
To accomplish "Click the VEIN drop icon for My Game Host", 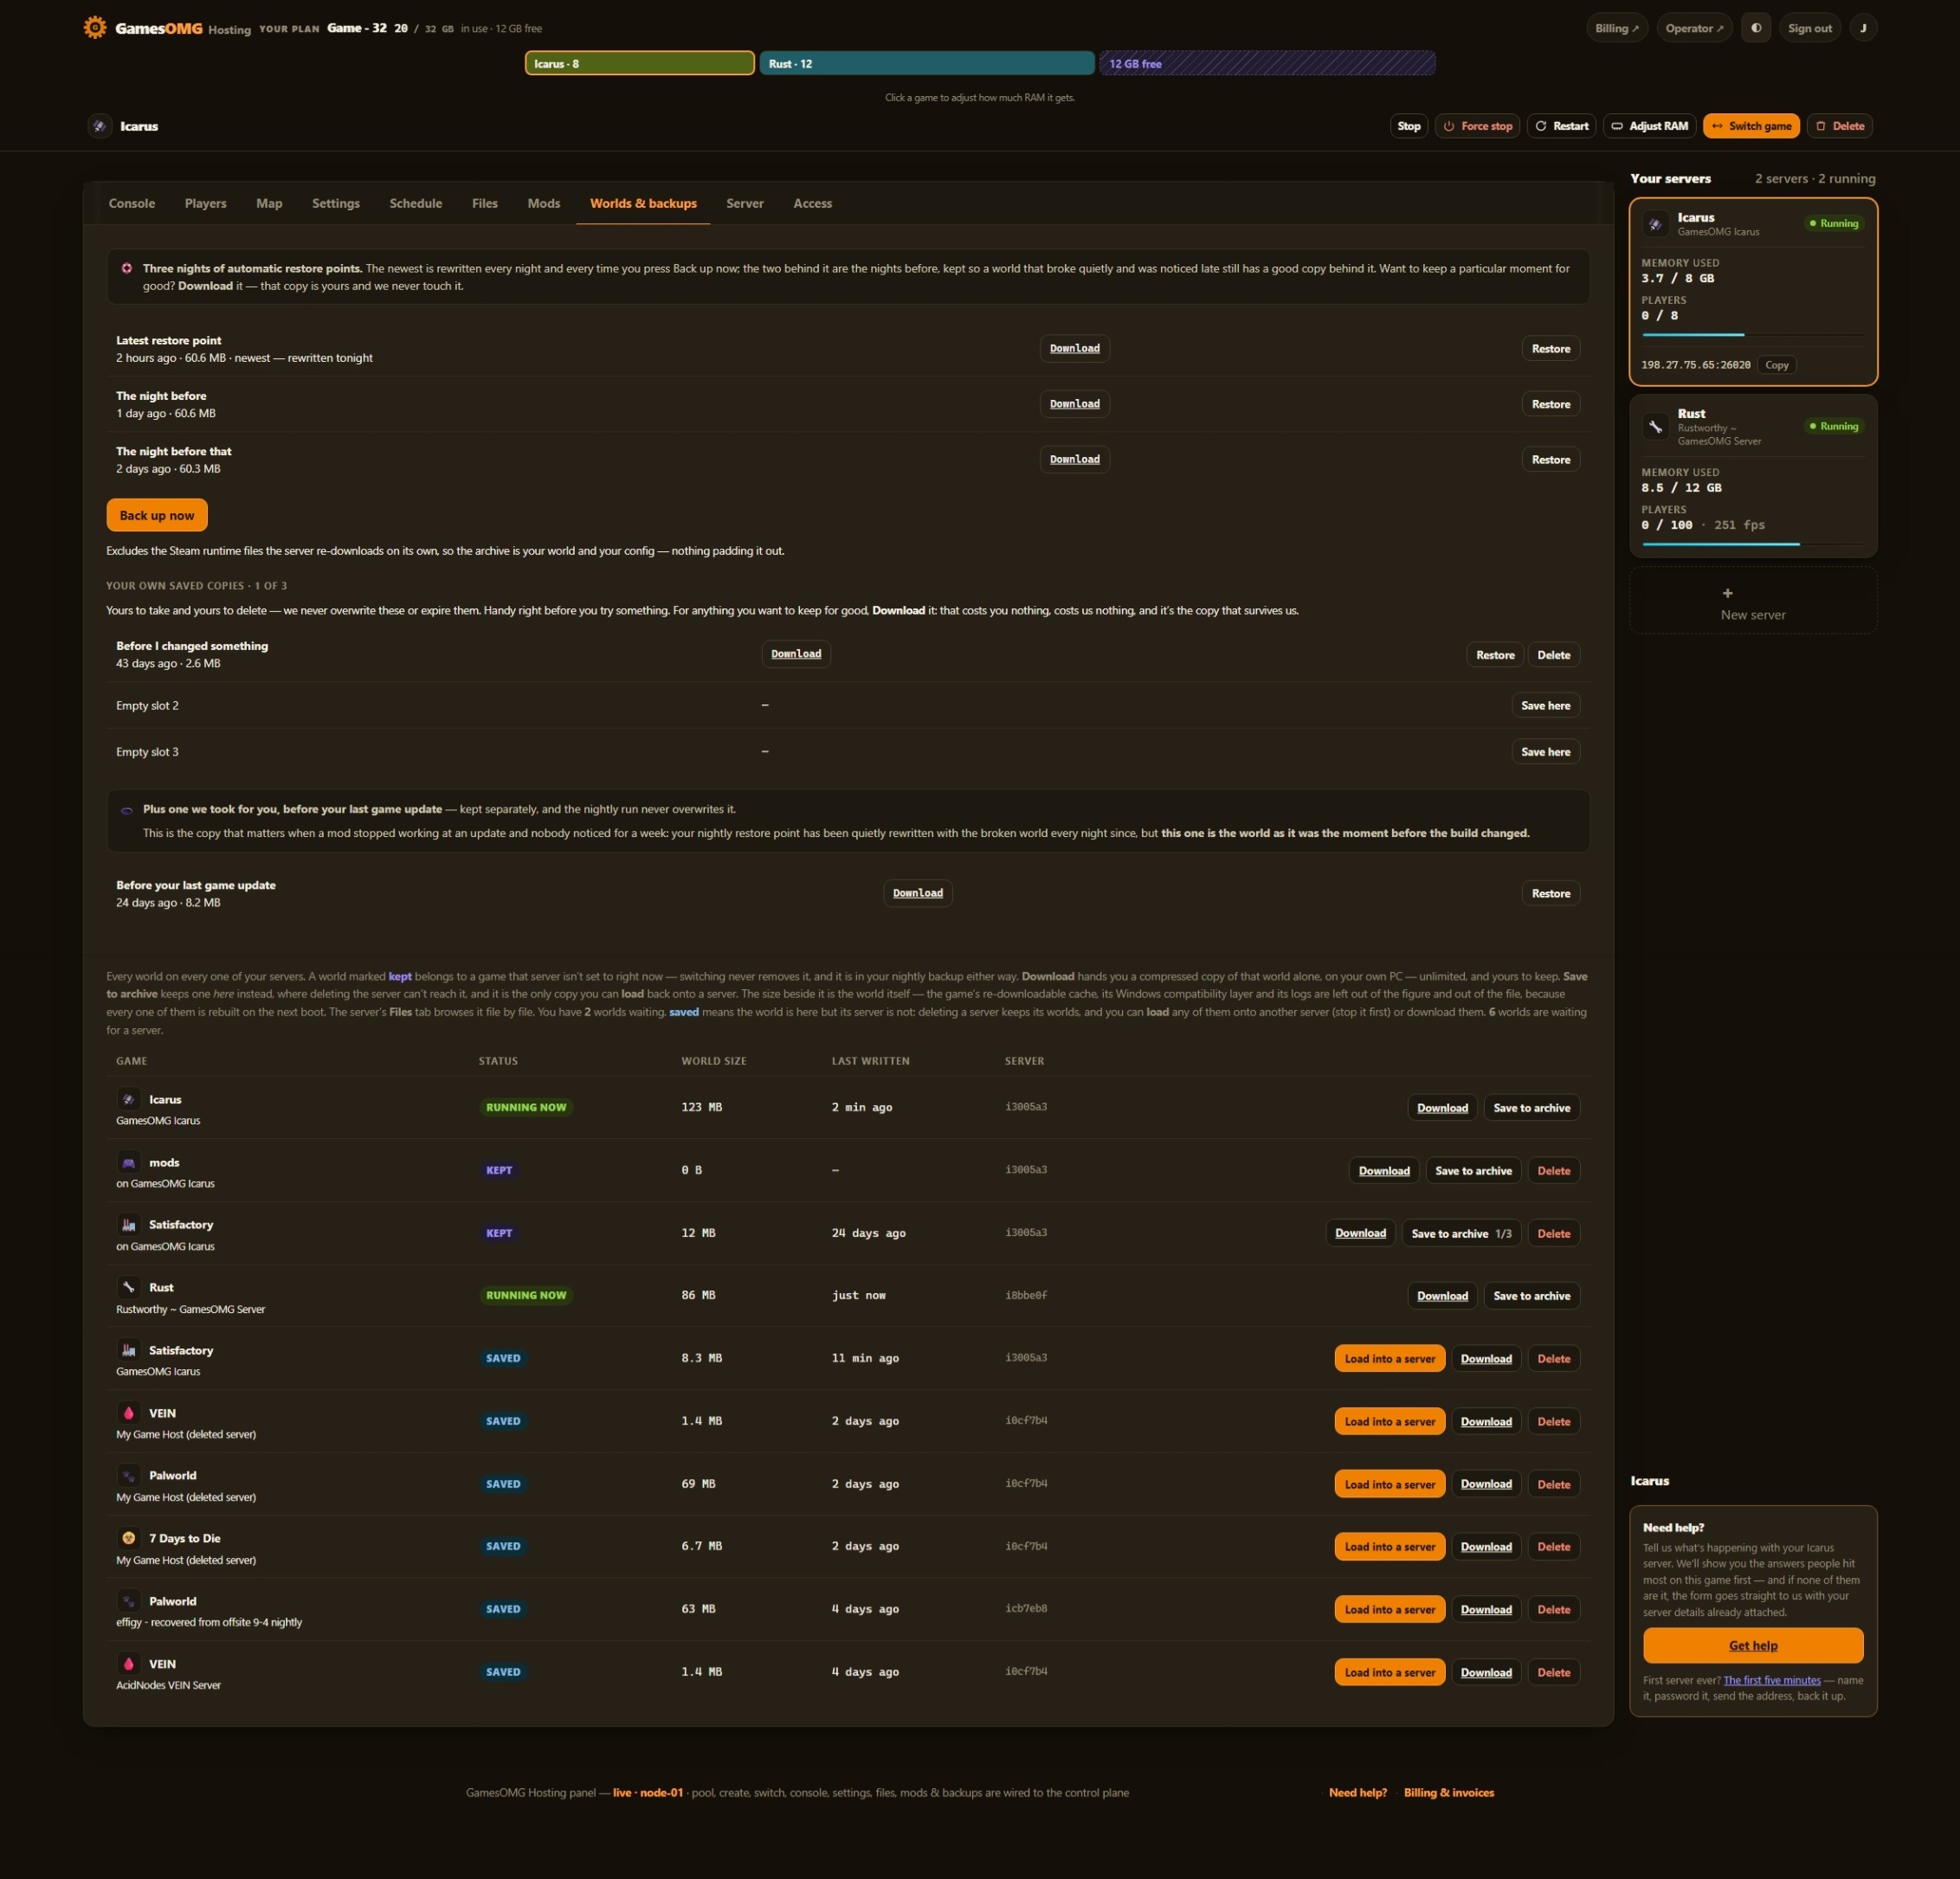I will click(x=128, y=1413).
